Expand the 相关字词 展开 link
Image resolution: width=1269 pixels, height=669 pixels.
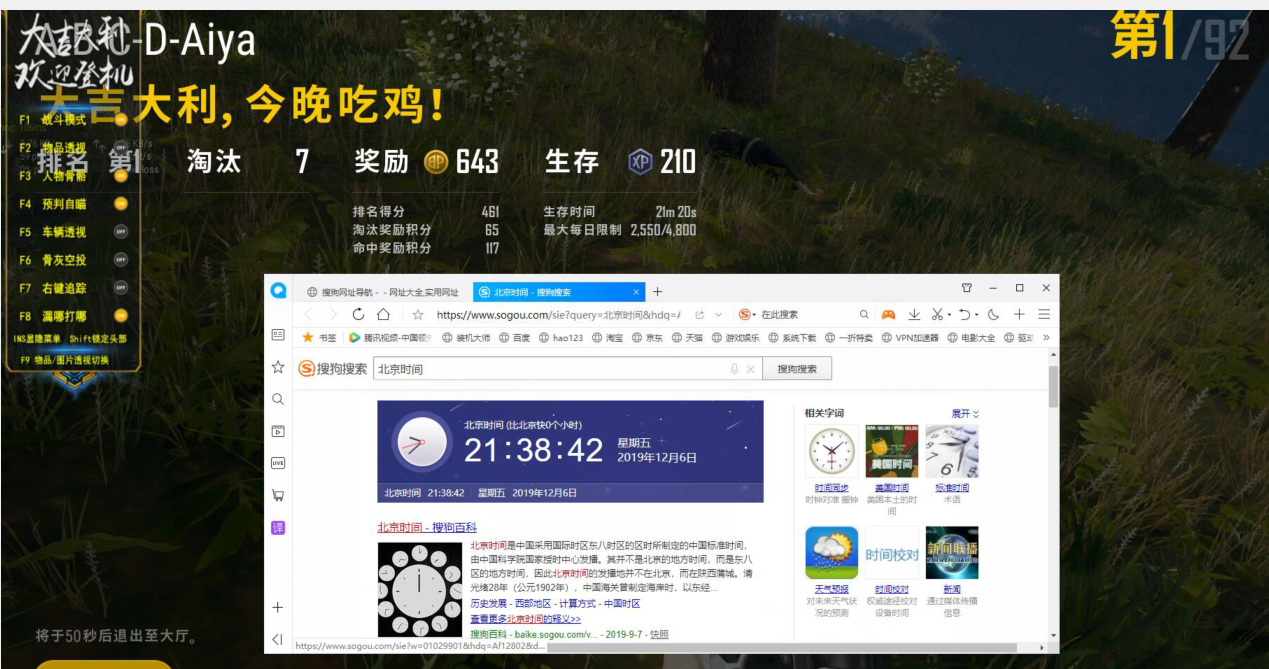click(965, 413)
